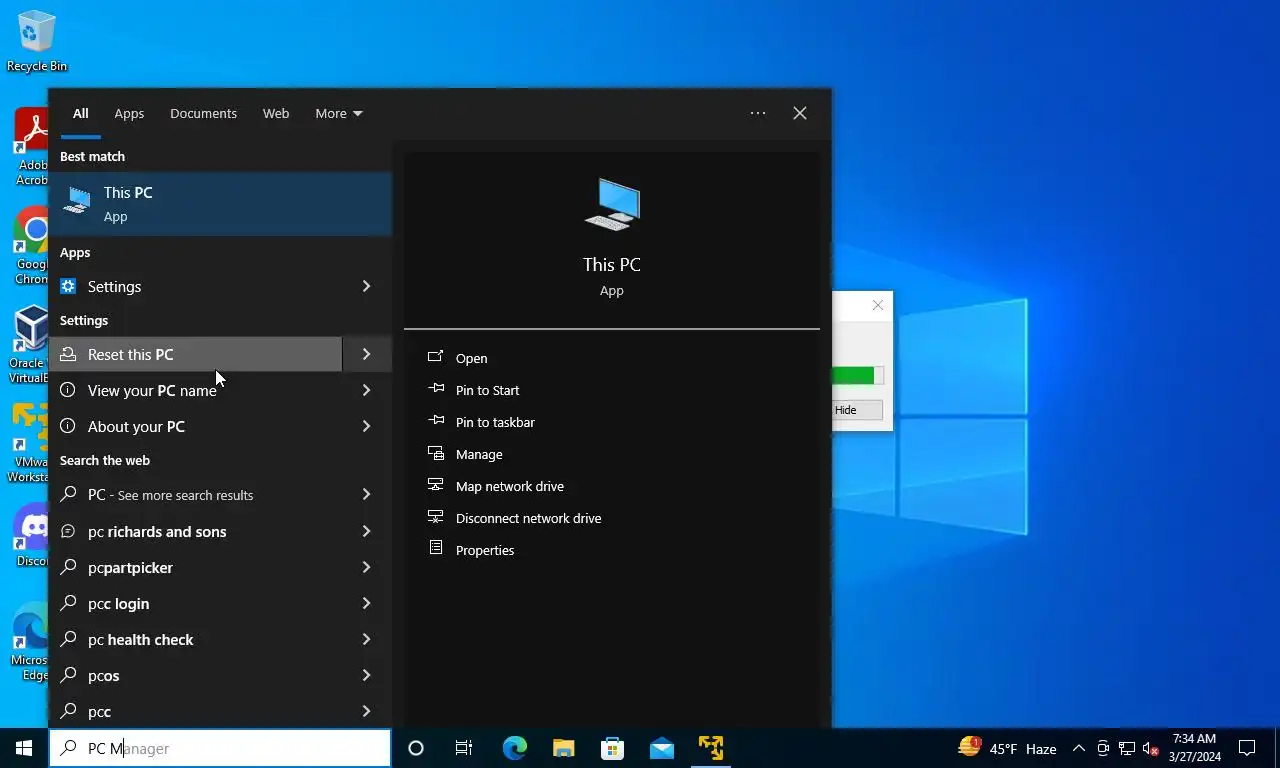This screenshot has height=768, width=1280.
Task: Click the Hide button in the background dialog
Action: click(x=858, y=410)
